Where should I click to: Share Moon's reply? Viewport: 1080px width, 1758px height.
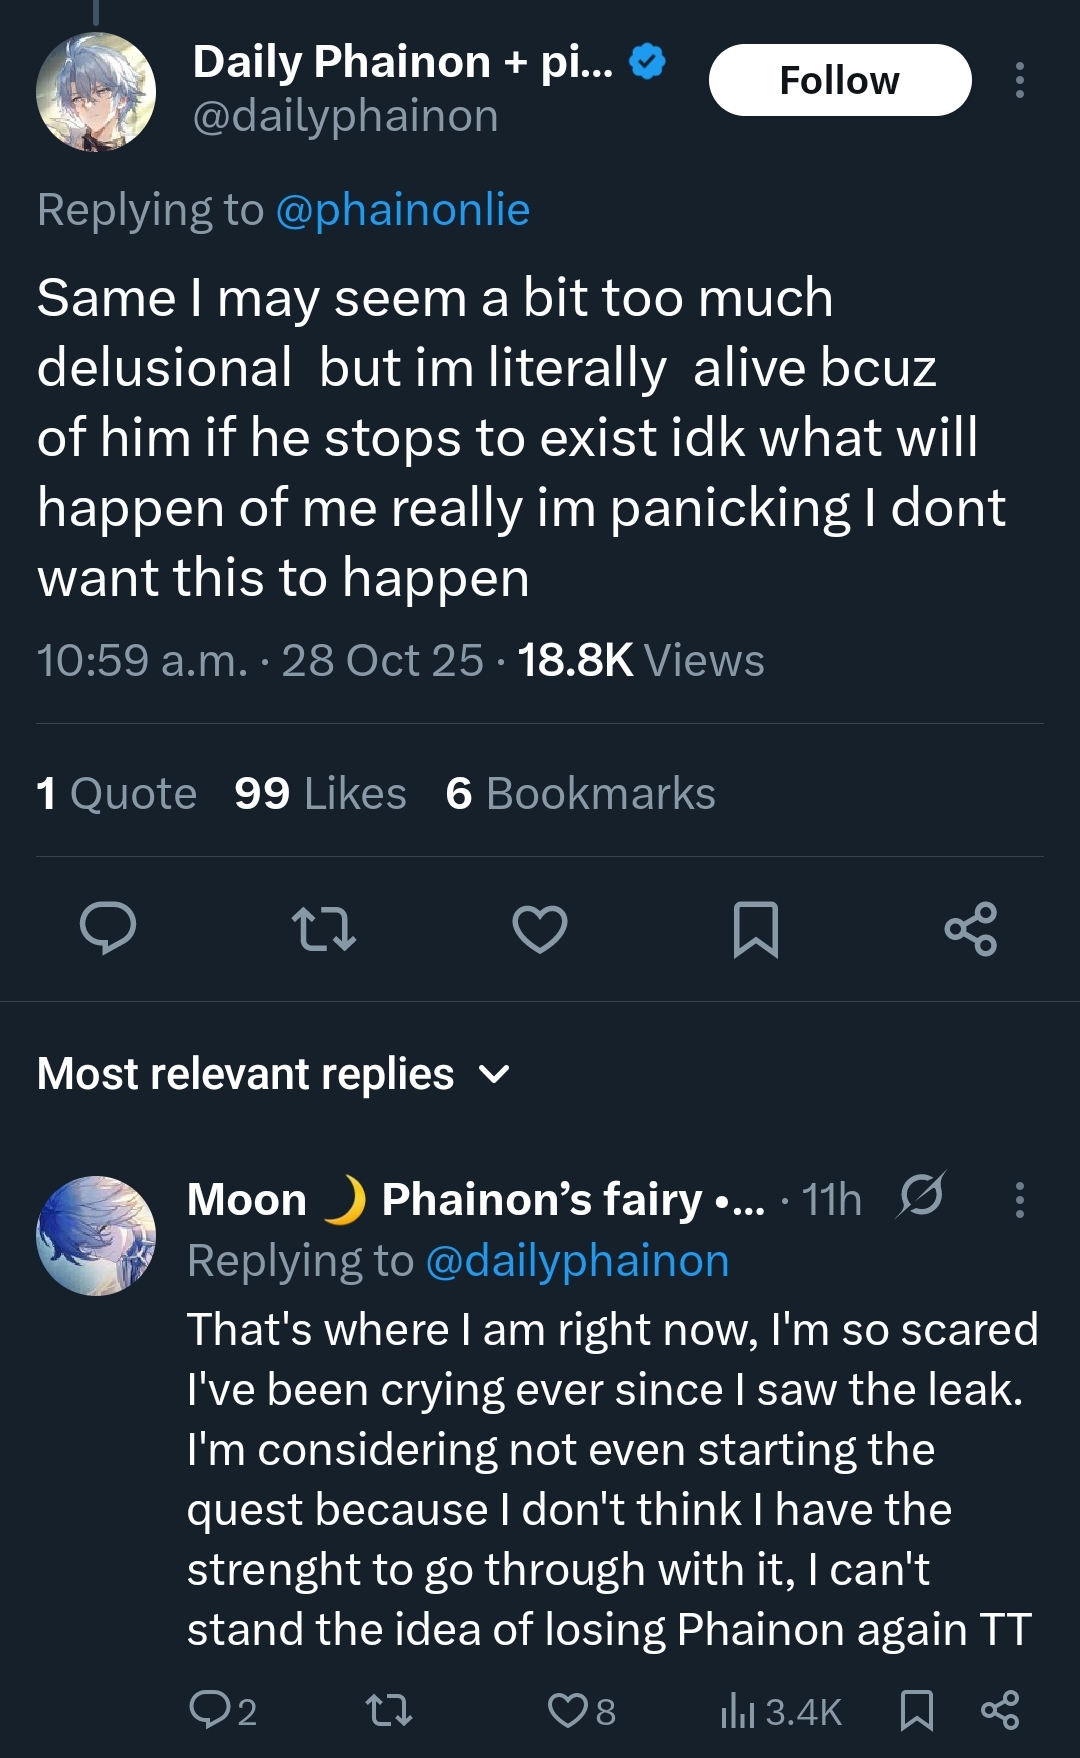tap(1000, 1710)
